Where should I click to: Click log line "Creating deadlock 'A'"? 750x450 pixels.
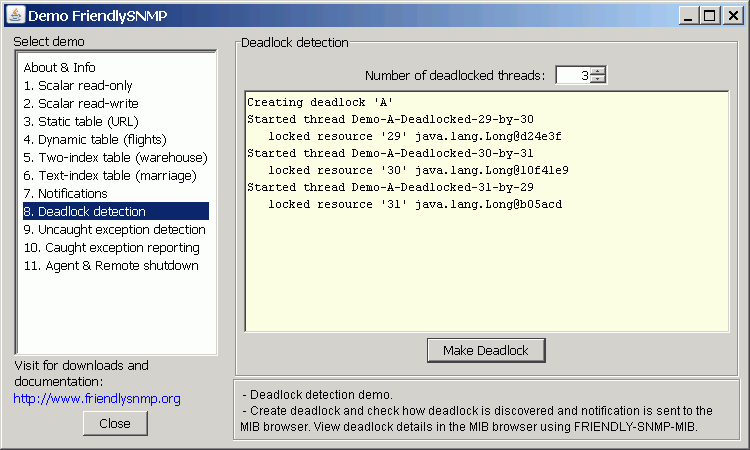320,102
